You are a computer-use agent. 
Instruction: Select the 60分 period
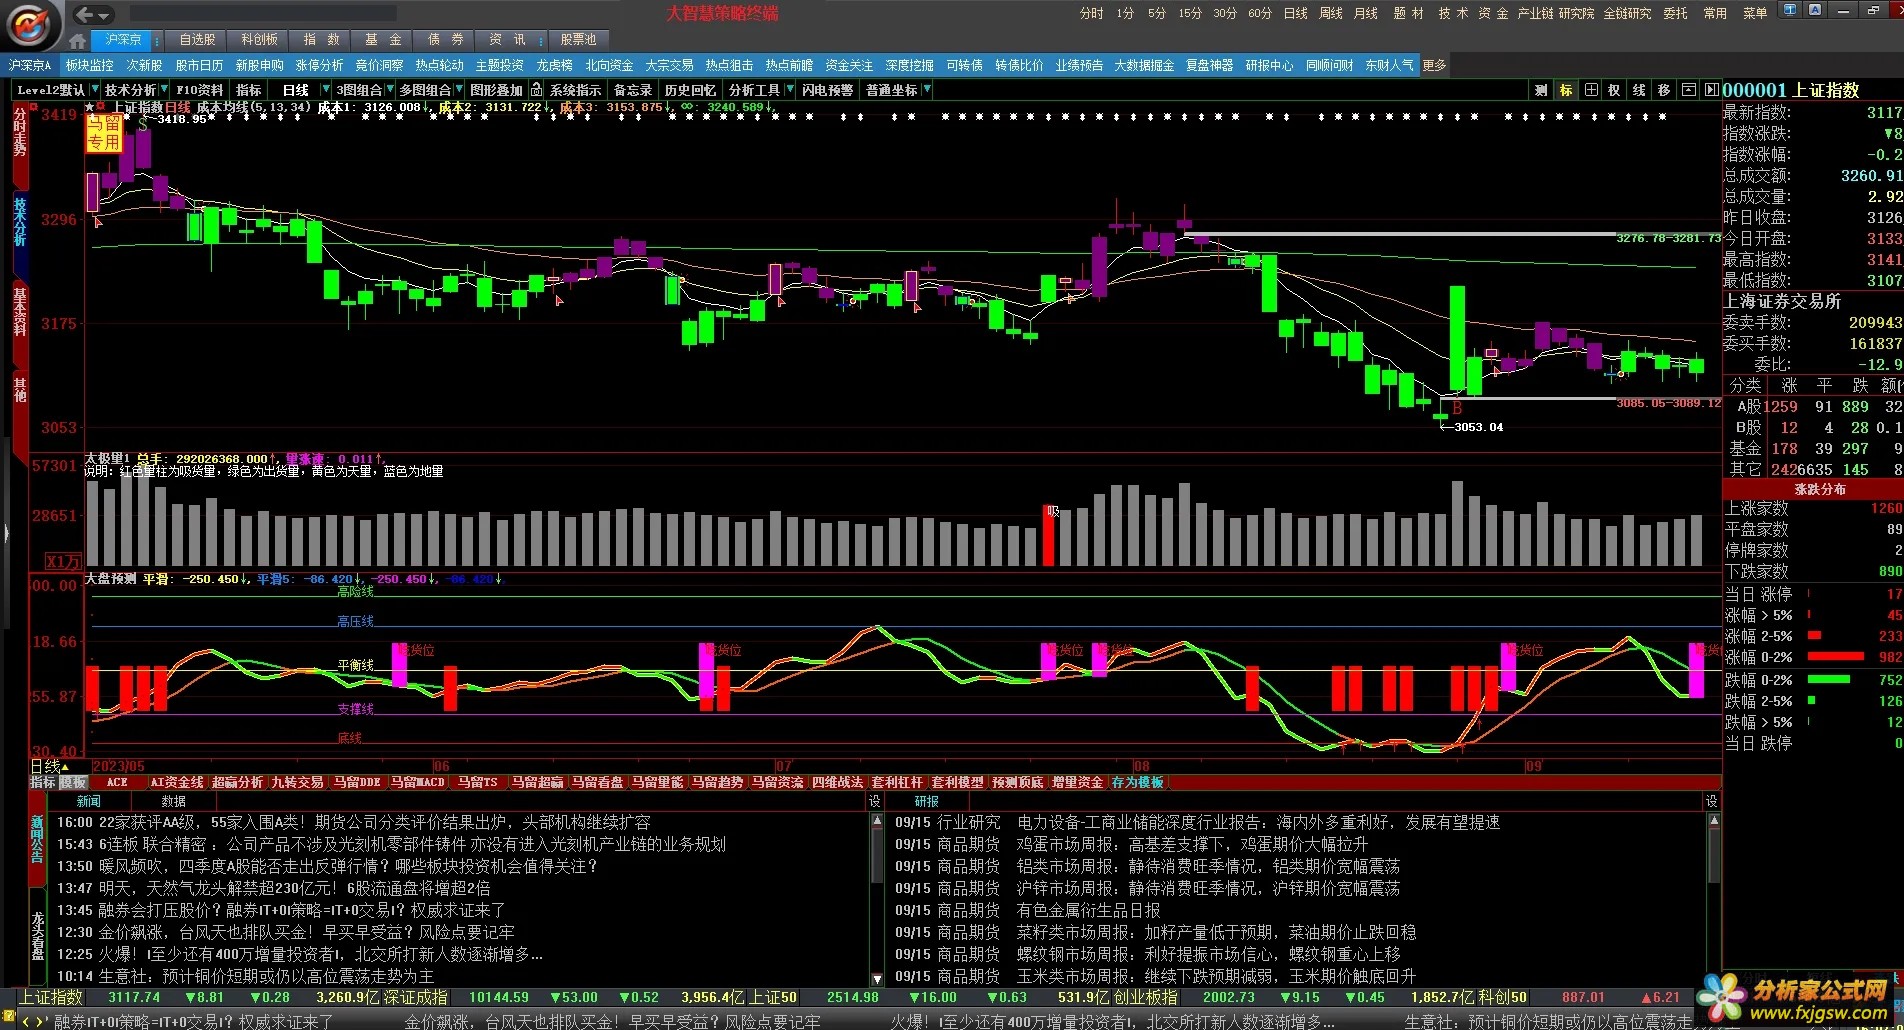click(x=1260, y=13)
